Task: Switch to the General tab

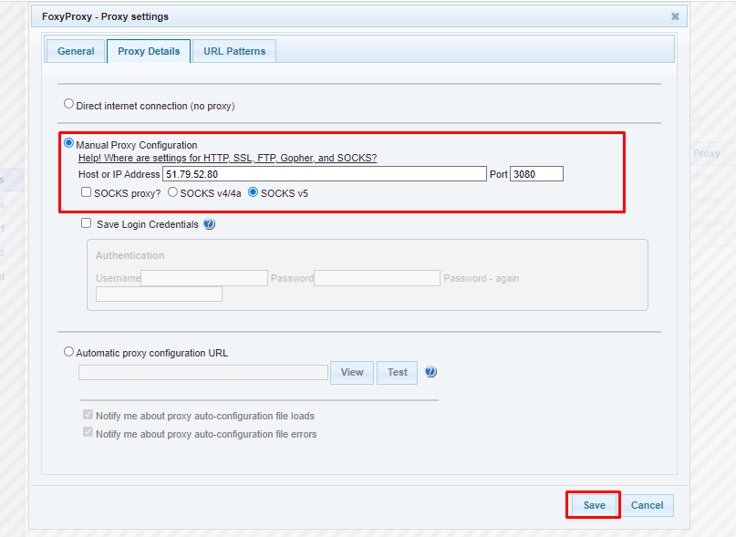Action: 76,51
